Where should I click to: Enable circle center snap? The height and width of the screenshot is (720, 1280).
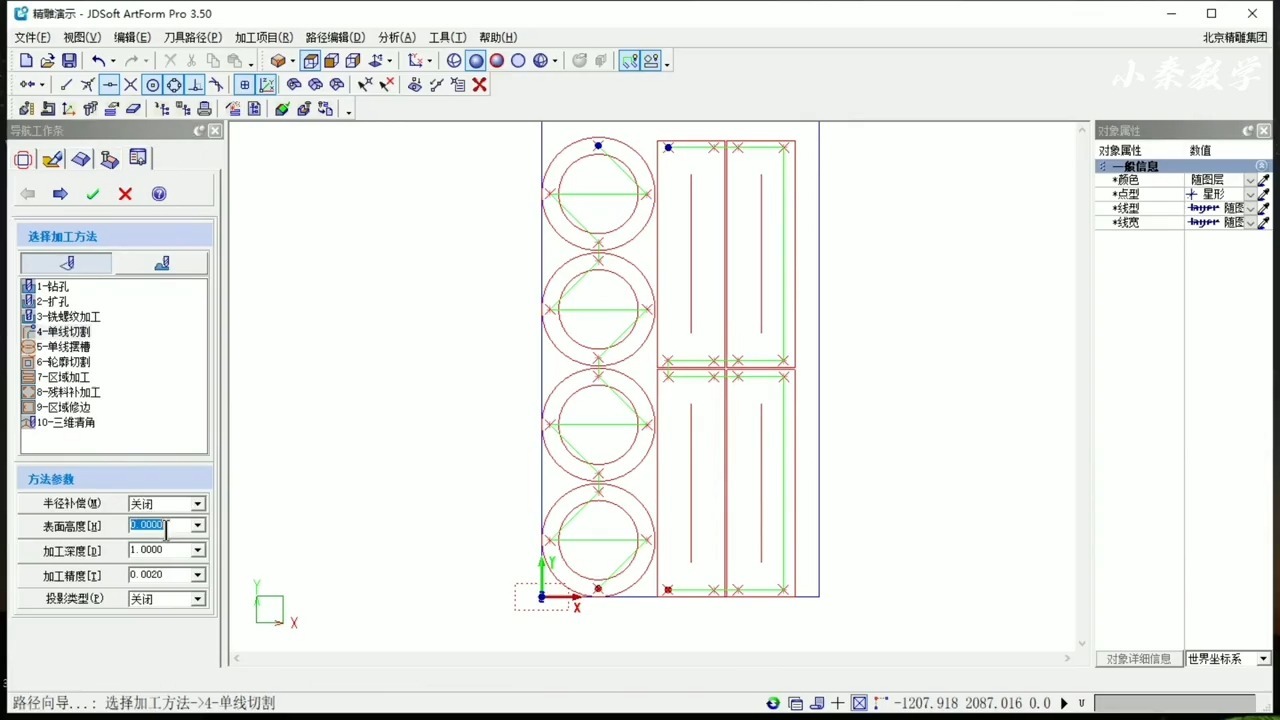153,85
